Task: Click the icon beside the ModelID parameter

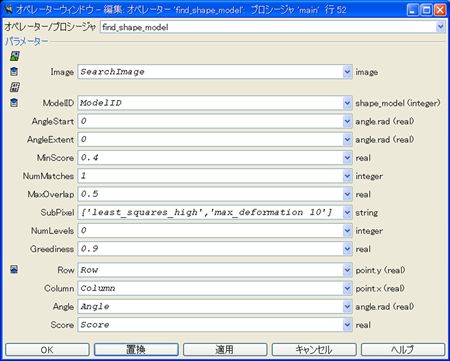Action: click(x=14, y=103)
